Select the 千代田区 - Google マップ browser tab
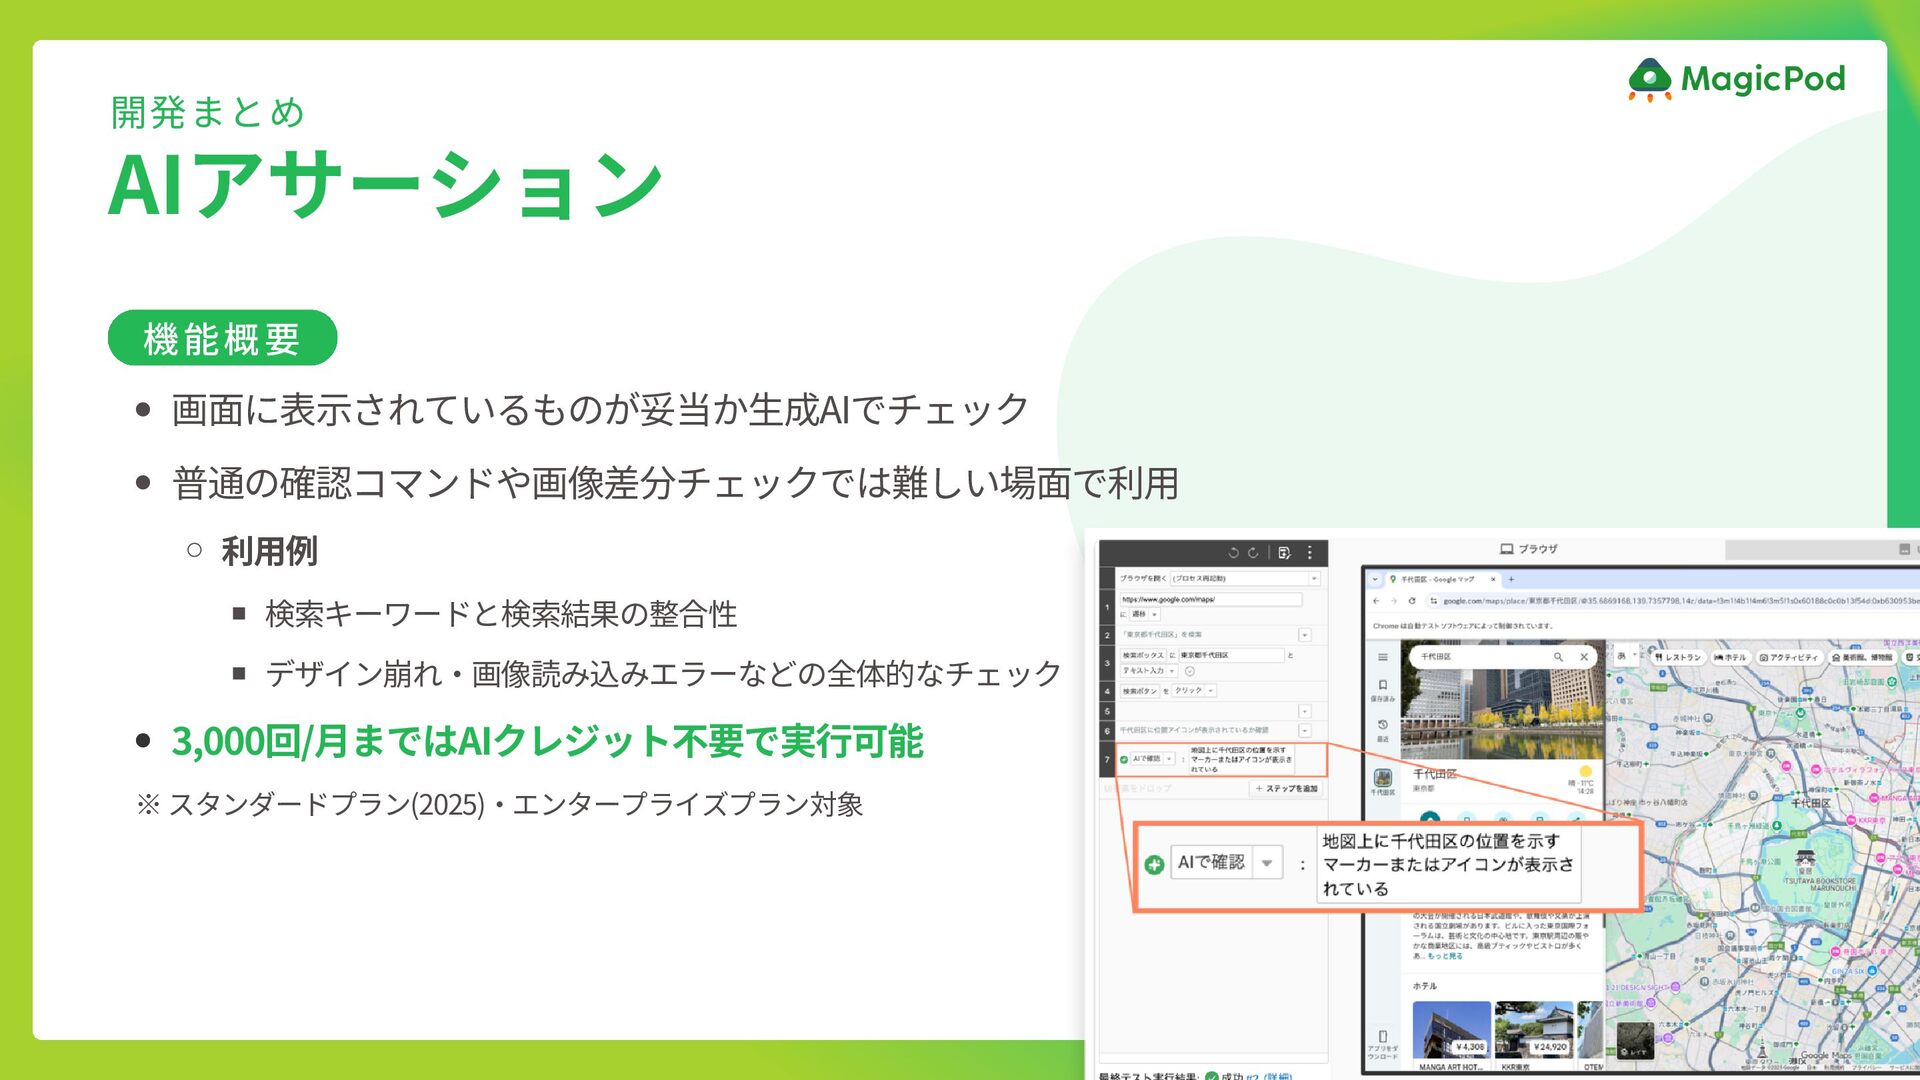This screenshot has height=1080, width=1920. tap(1436, 579)
